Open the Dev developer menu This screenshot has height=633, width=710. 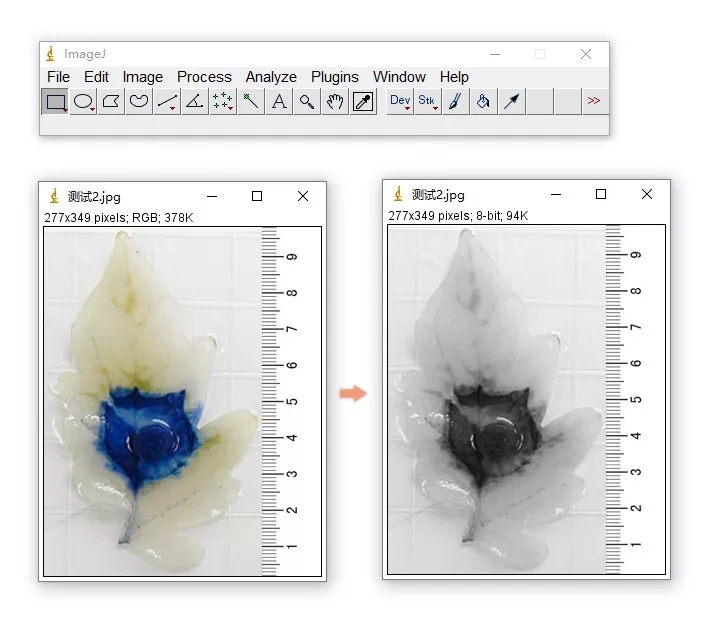[x=400, y=101]
